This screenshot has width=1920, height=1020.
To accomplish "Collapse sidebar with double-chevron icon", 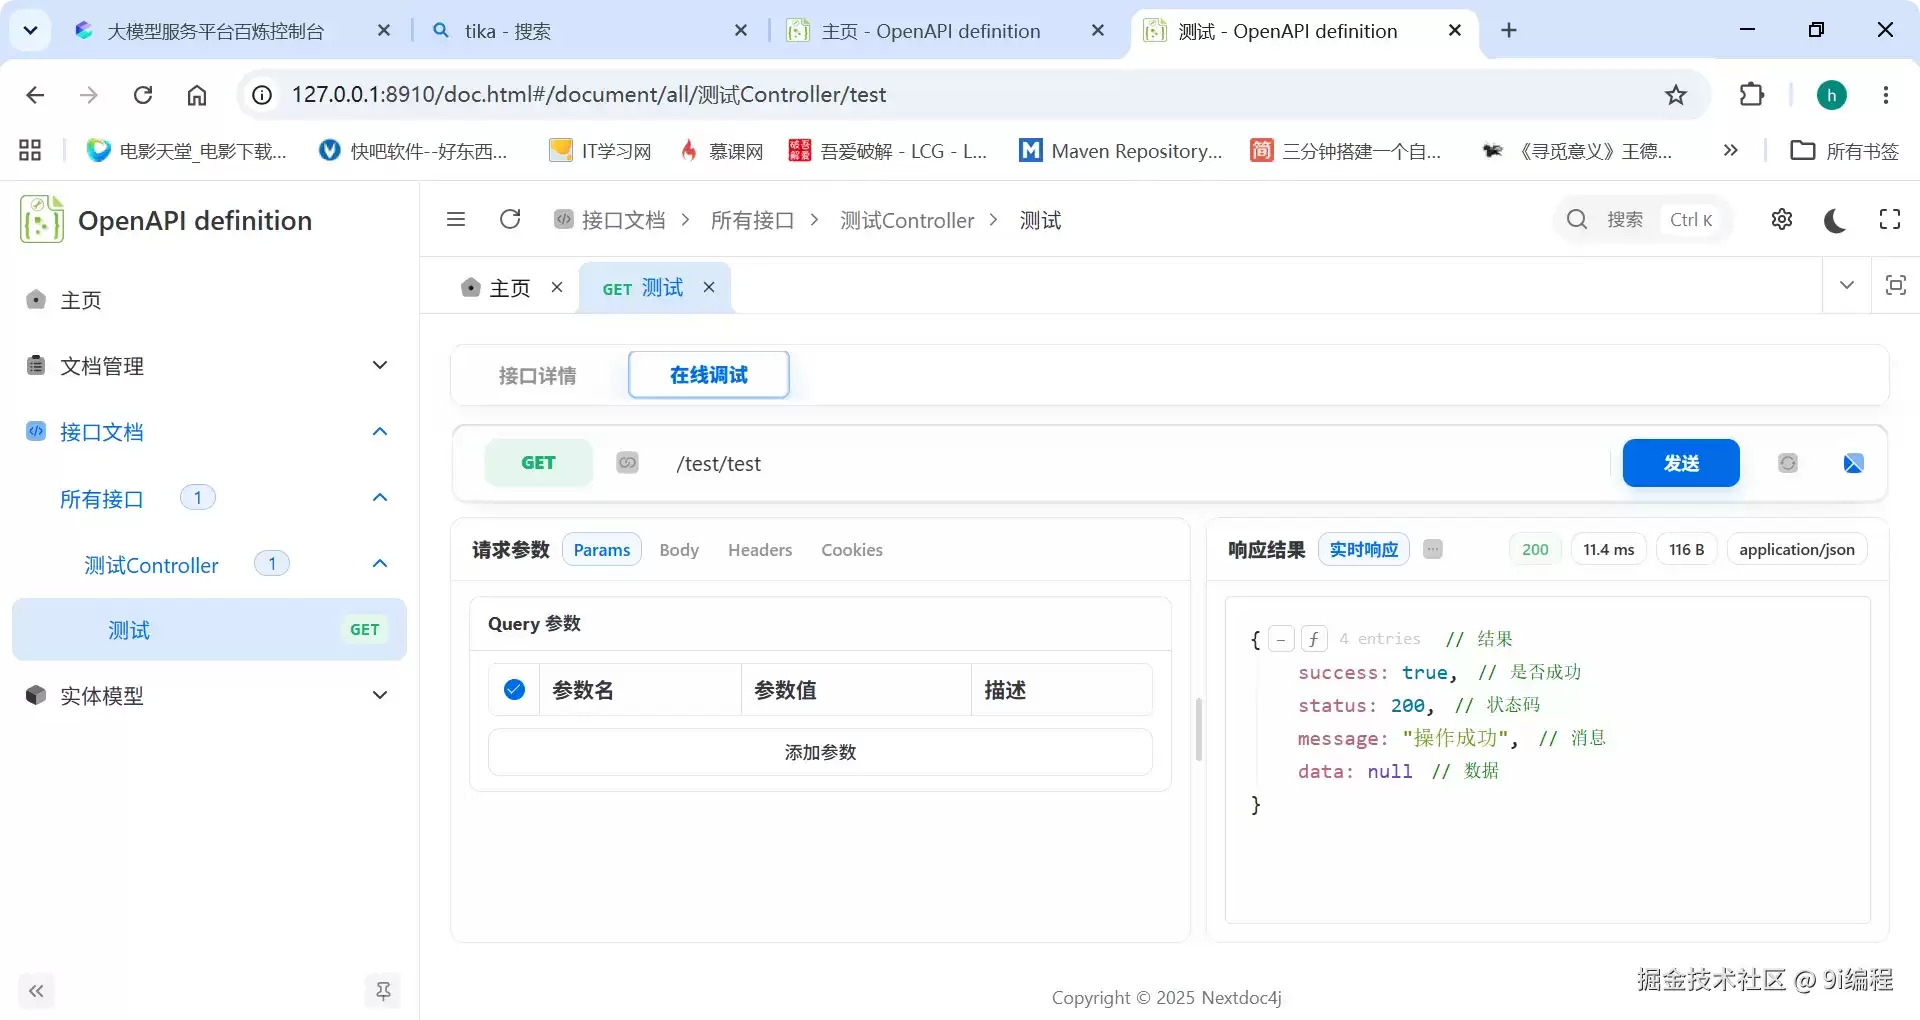I will coord(36,991).
